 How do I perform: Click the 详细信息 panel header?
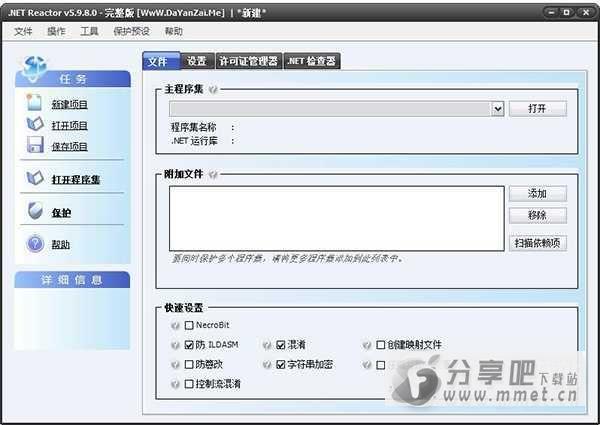click(72, 280)
